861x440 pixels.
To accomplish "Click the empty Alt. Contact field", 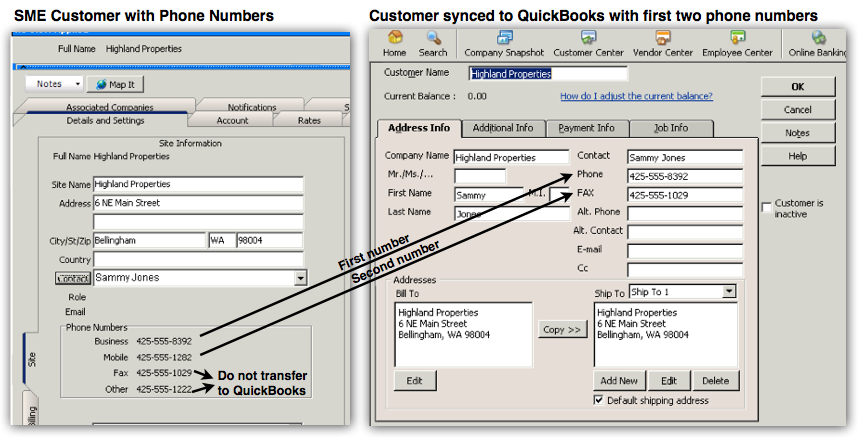I will coord(685,232).
